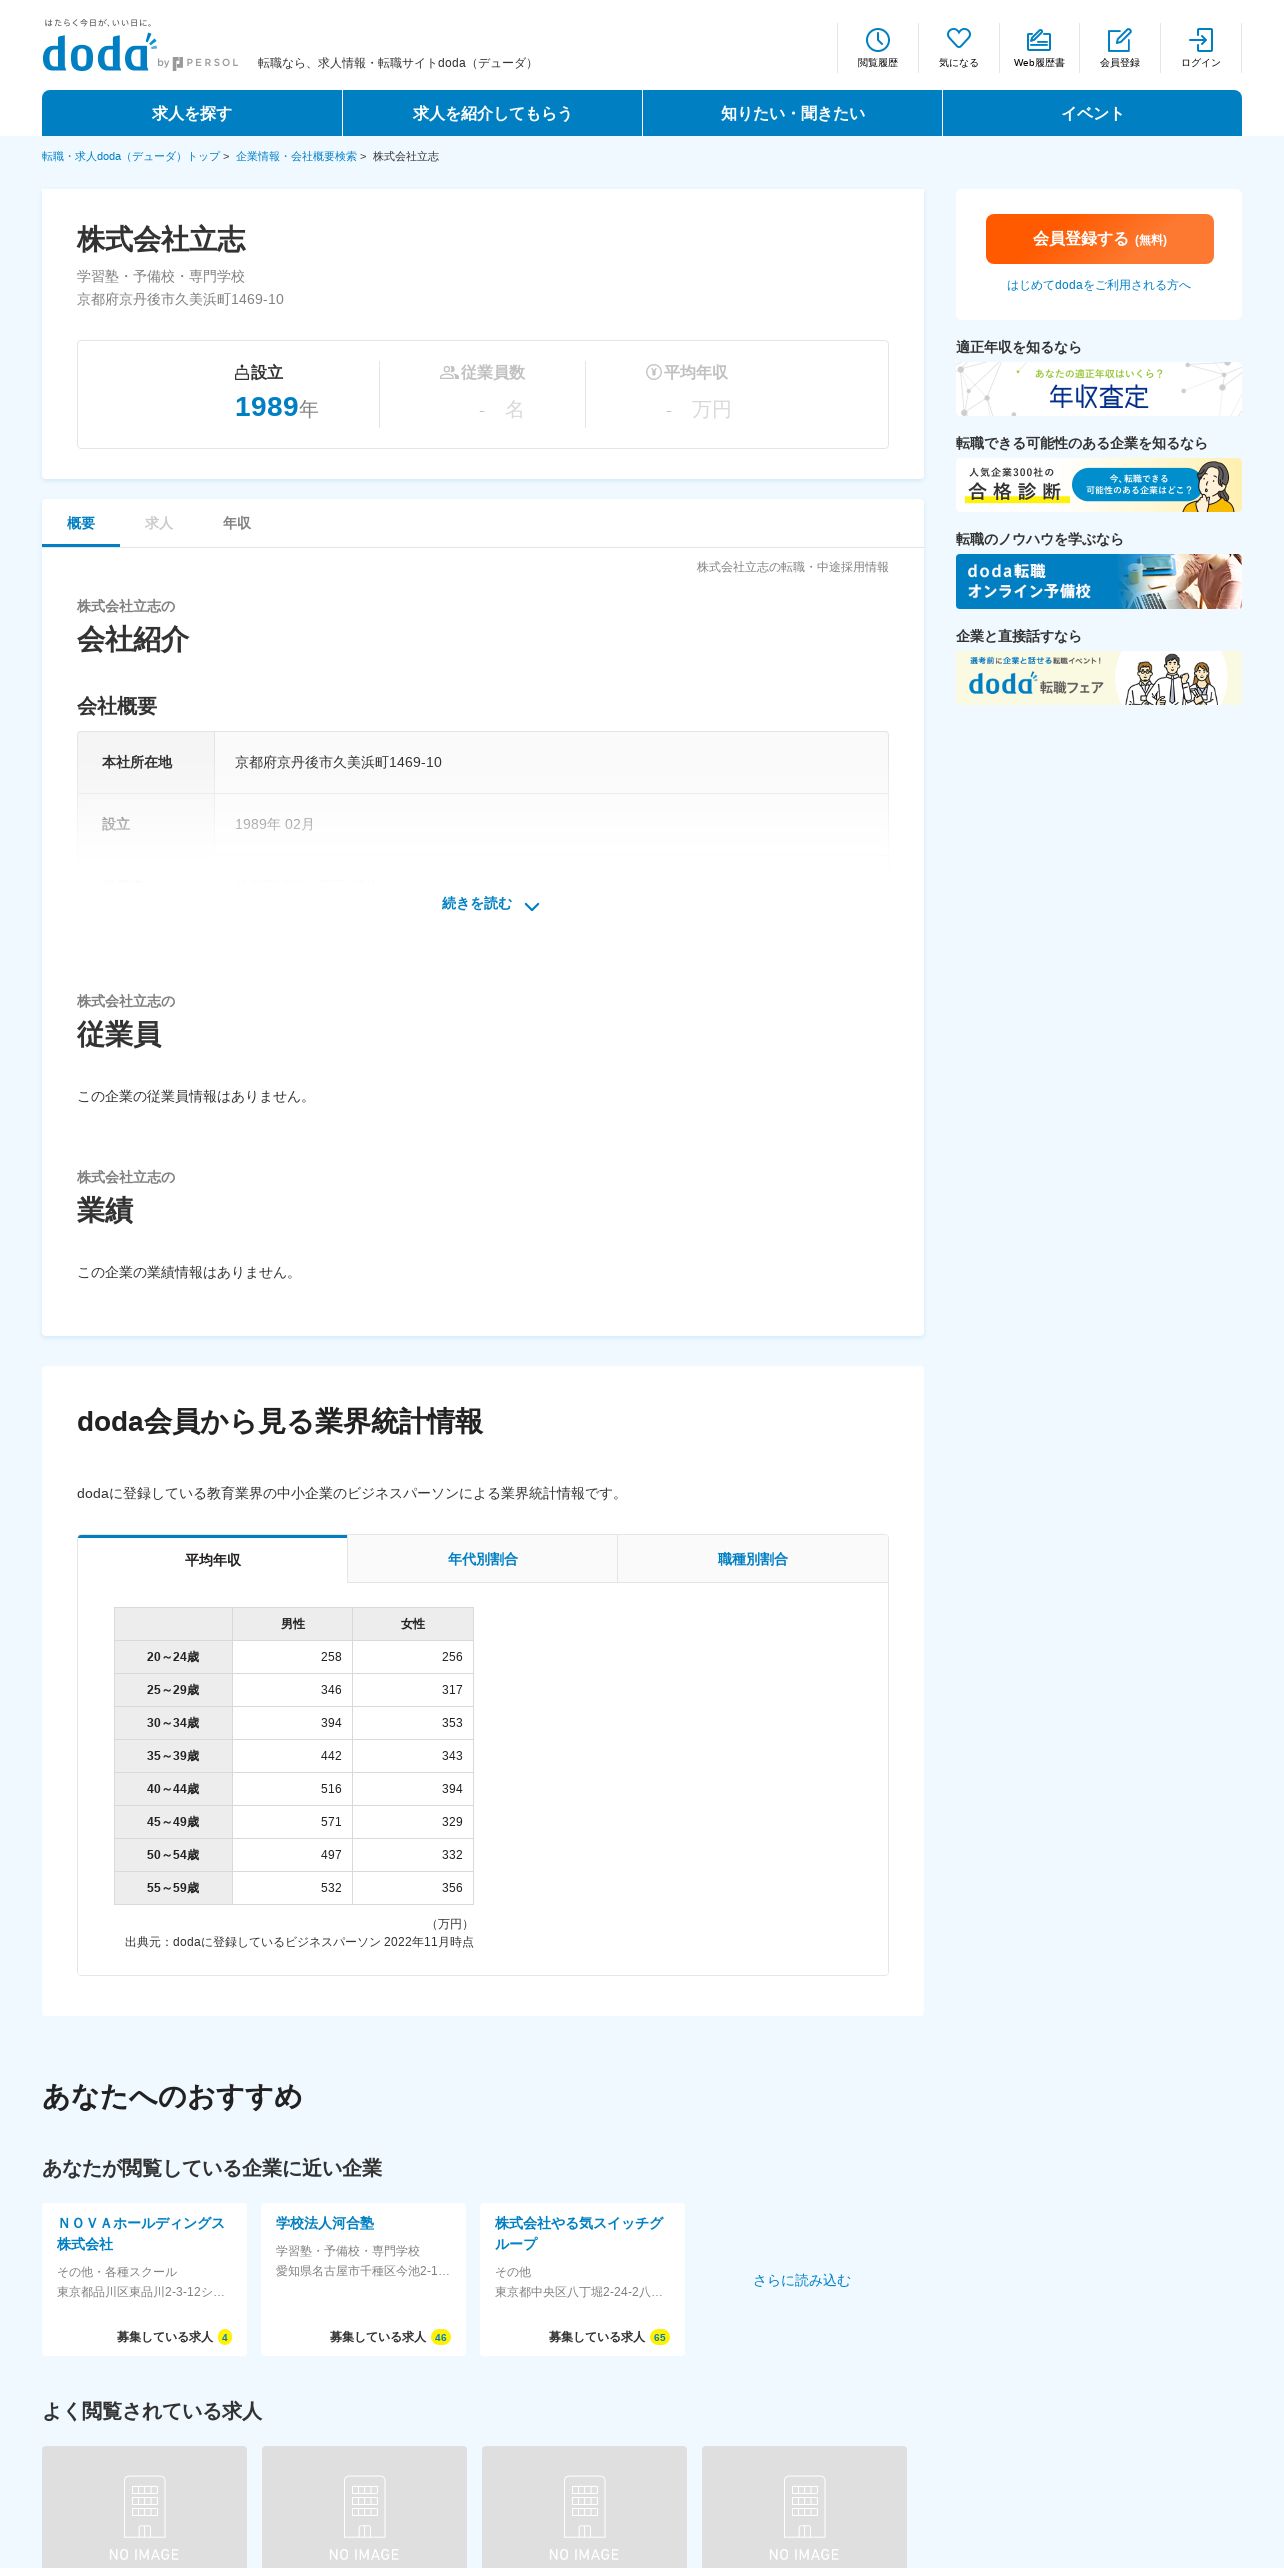
Task: Go to doda top breadcrumb link
Action: point(131,156)
